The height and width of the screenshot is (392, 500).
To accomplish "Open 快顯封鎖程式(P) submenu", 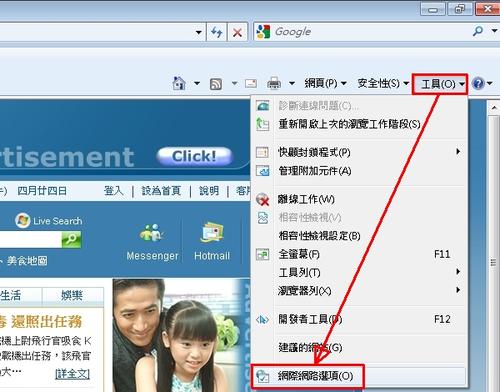I will tap(359, 152).
